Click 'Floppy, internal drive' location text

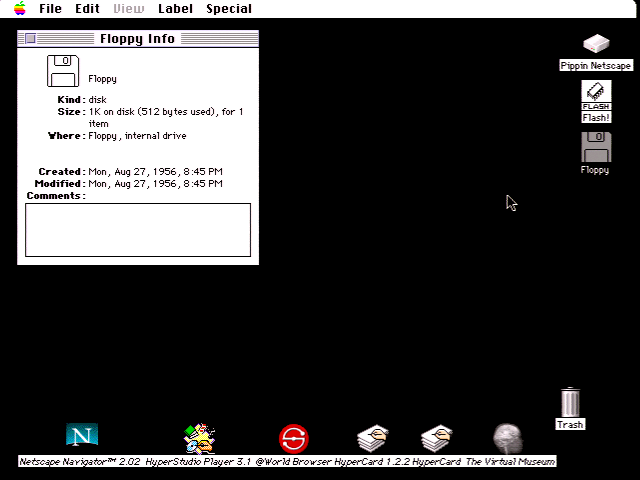pos(137,136)
